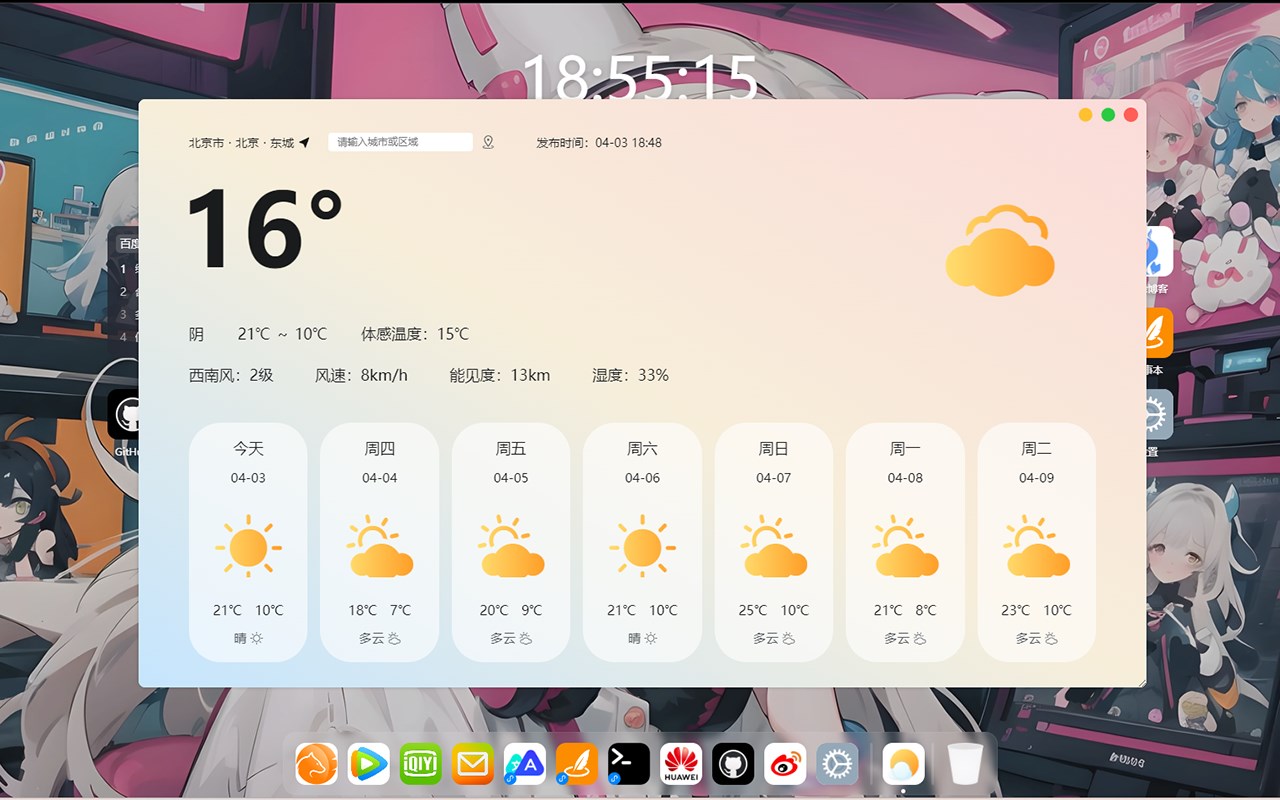Viewport: 1280px width, 800px height.
Task: Click the large cloudy weather icon
Action: 1000,250
